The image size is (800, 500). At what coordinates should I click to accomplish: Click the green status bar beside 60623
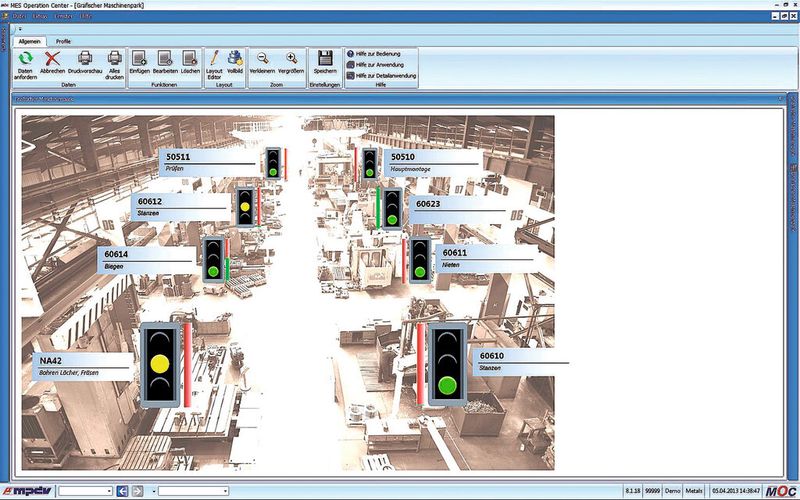[378, 208]
